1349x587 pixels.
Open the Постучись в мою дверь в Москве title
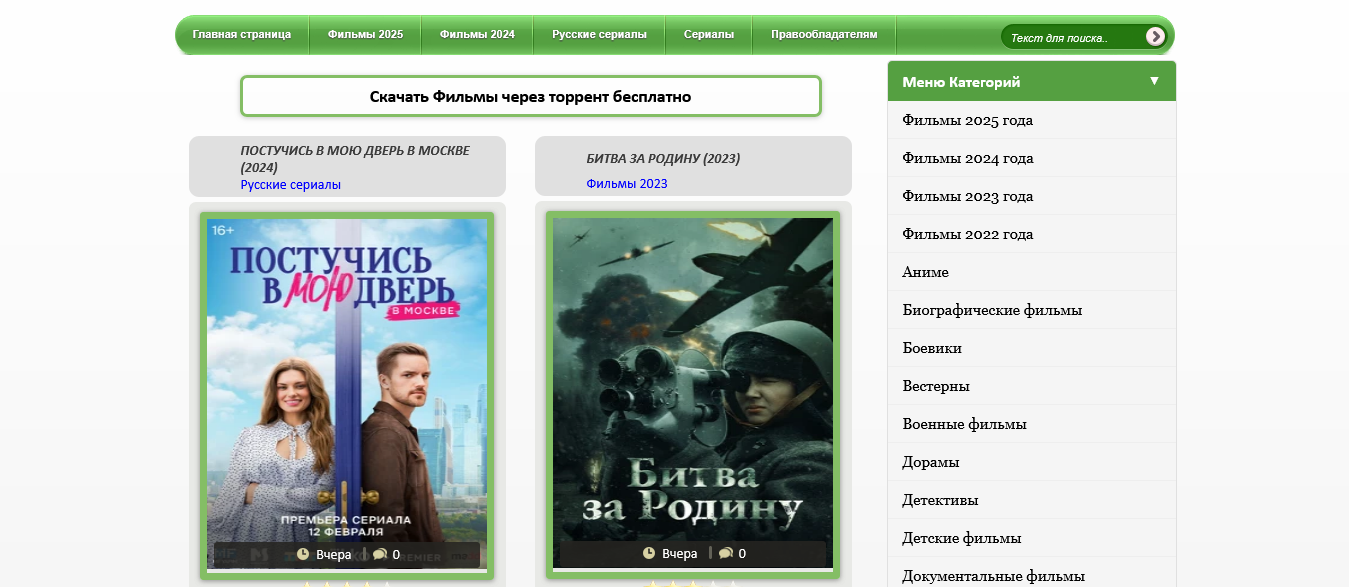[x=355, y=159]
